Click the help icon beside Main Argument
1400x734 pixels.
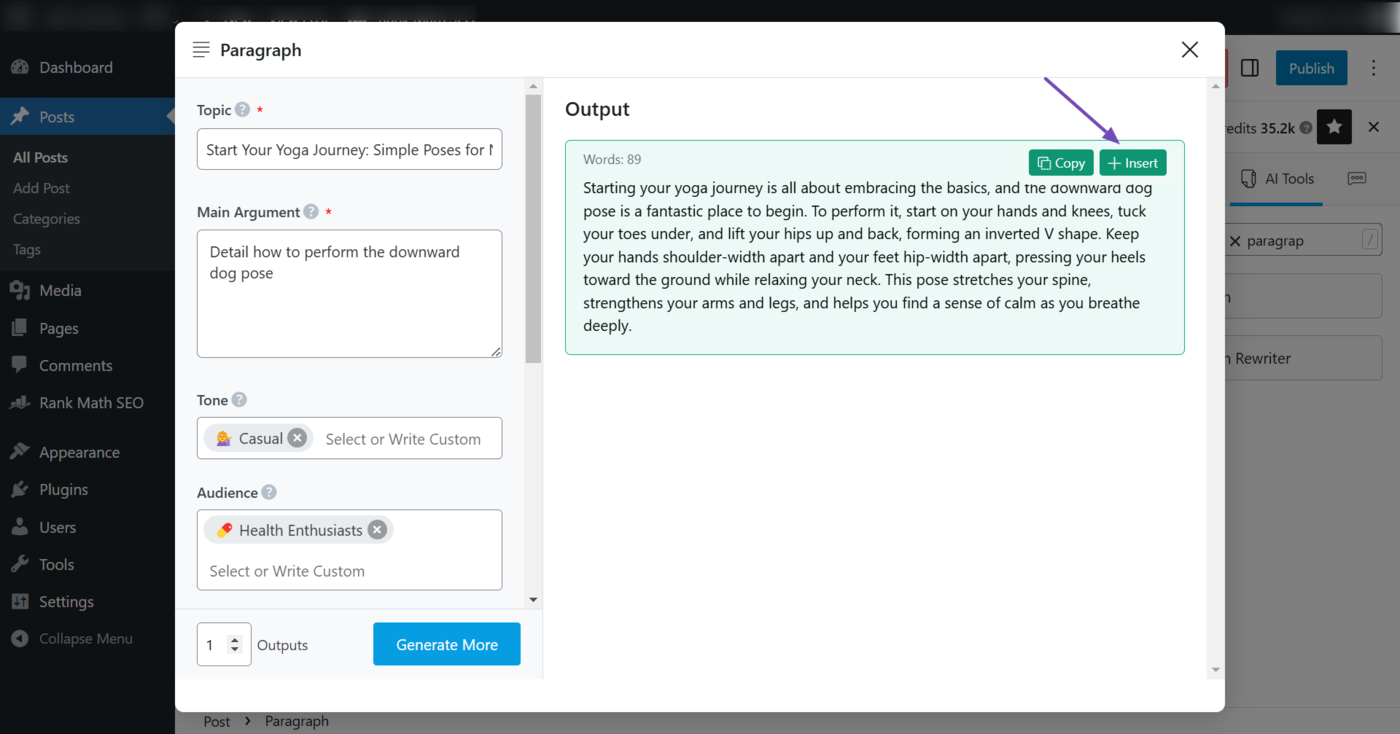310,212
